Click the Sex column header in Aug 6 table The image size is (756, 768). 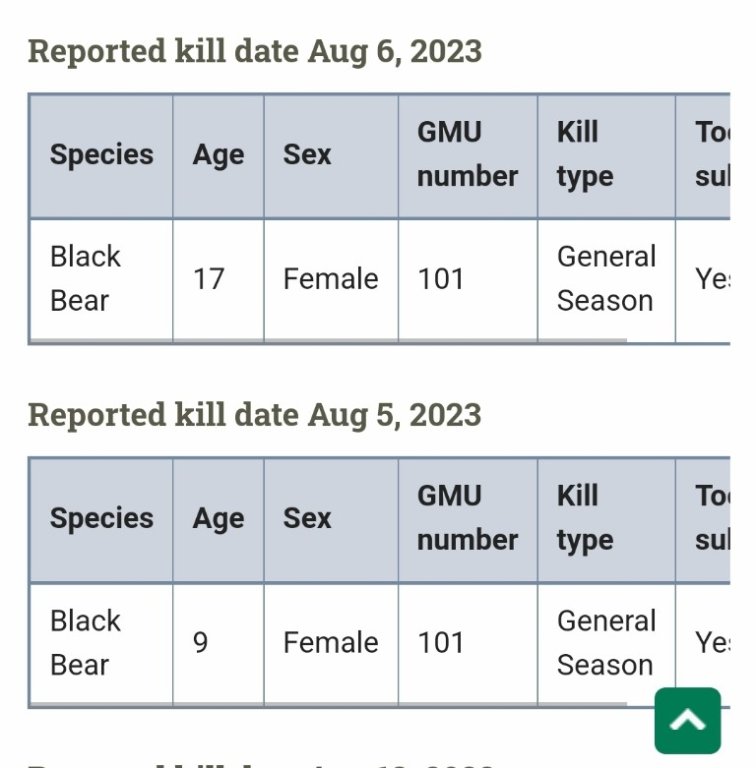pos(306,155)
